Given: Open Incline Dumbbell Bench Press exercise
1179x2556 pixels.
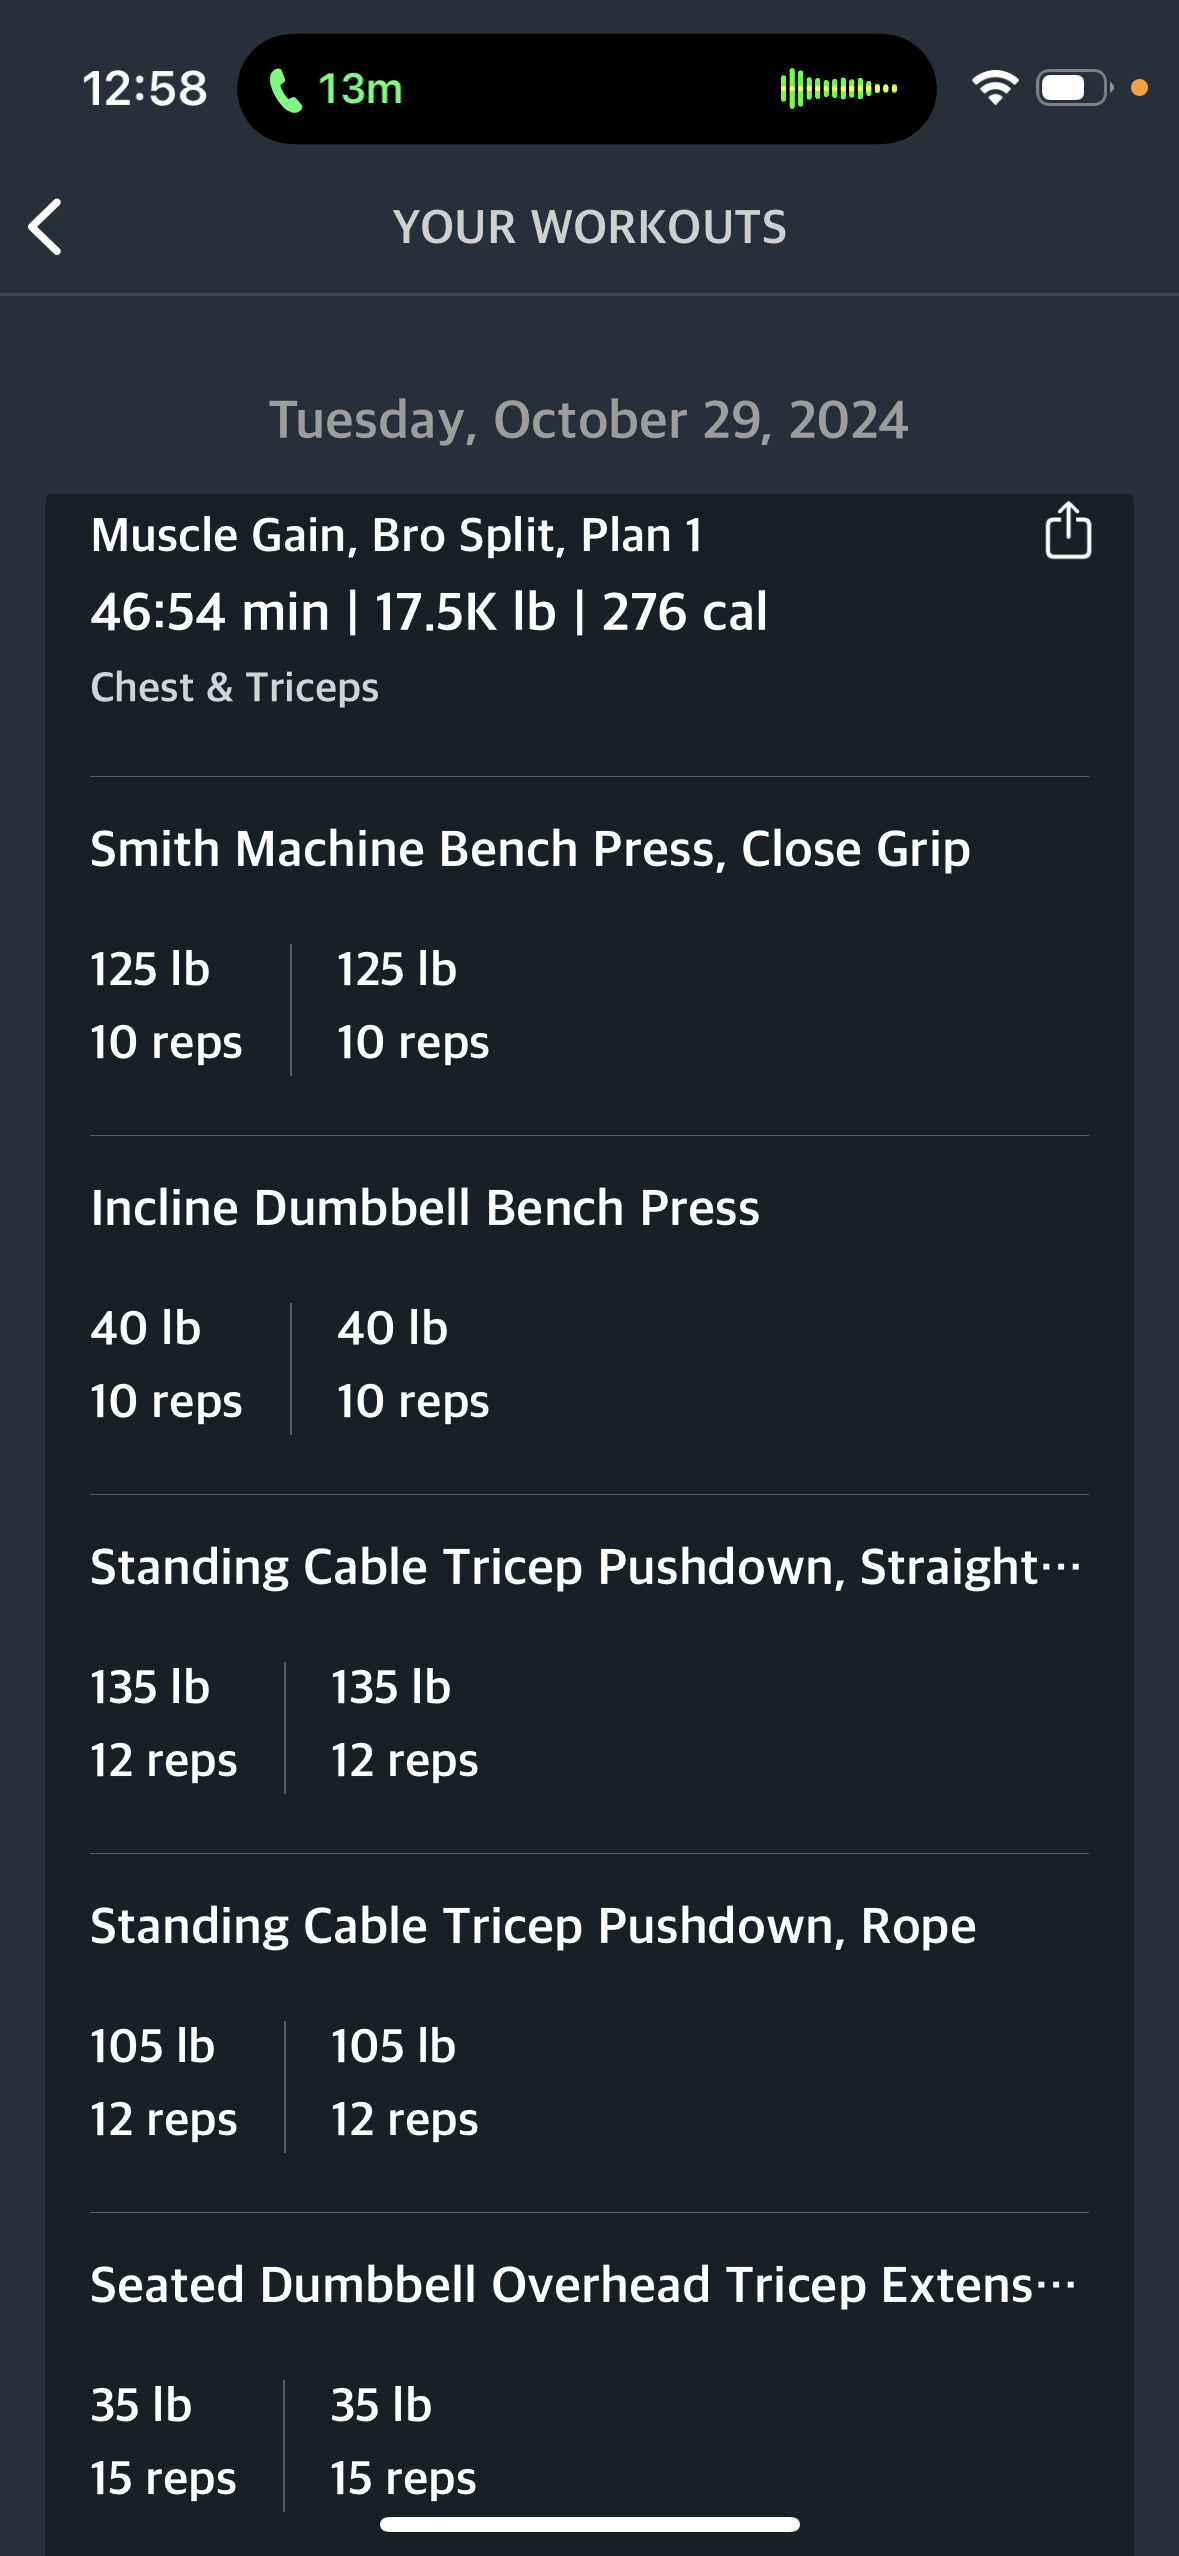Looking at the screenshot, I should [x=425, y=1208].
